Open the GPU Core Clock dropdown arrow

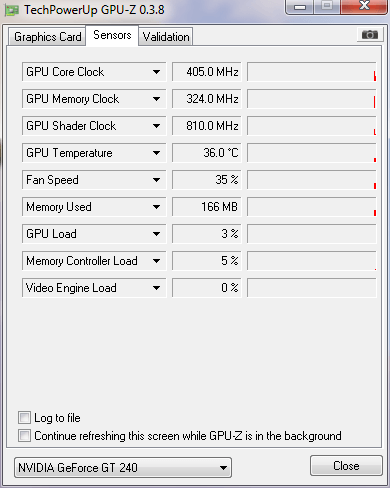tap(156, 72)
